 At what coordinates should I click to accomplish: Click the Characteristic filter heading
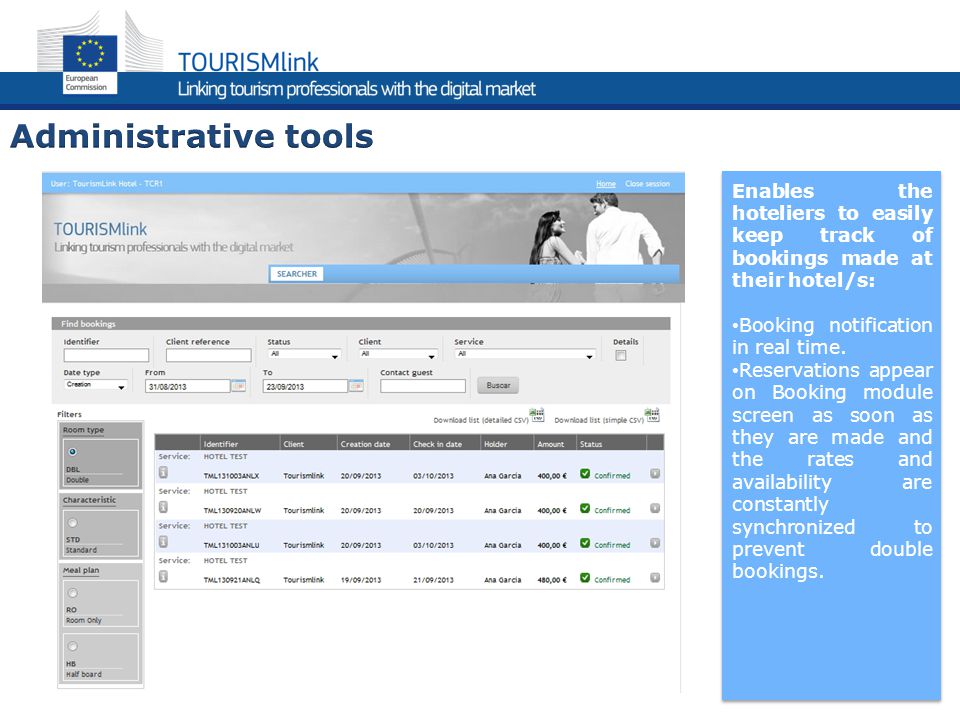(89, 500)
